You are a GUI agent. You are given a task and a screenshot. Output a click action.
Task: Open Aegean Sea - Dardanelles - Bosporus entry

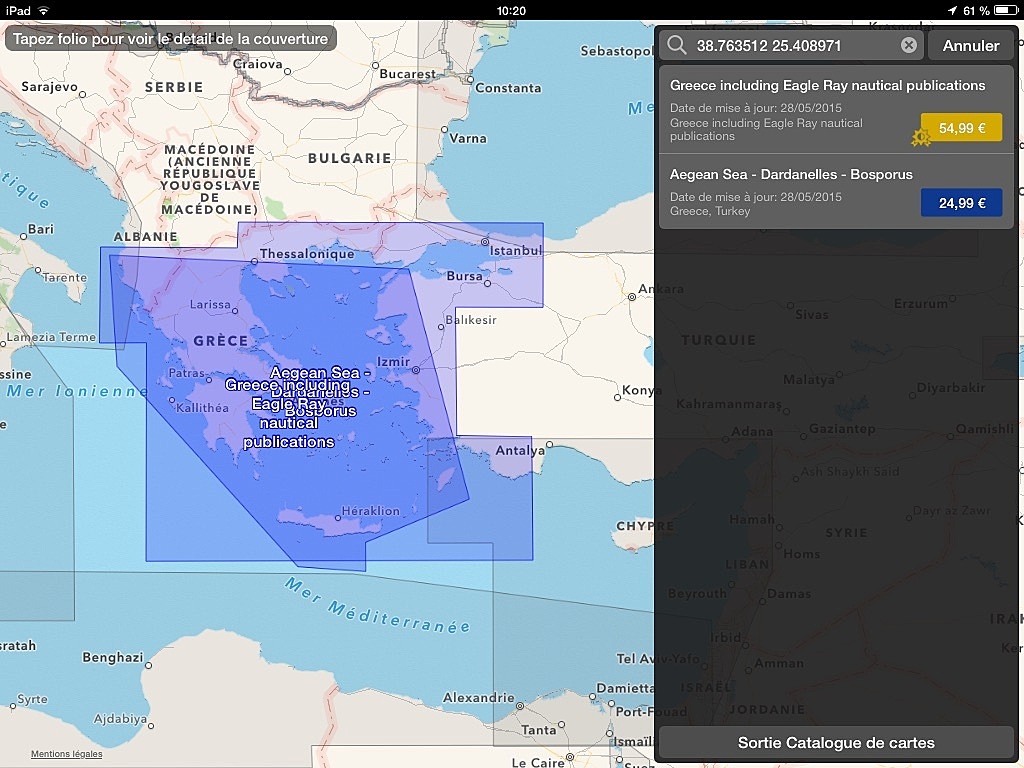tap(836, 191)
